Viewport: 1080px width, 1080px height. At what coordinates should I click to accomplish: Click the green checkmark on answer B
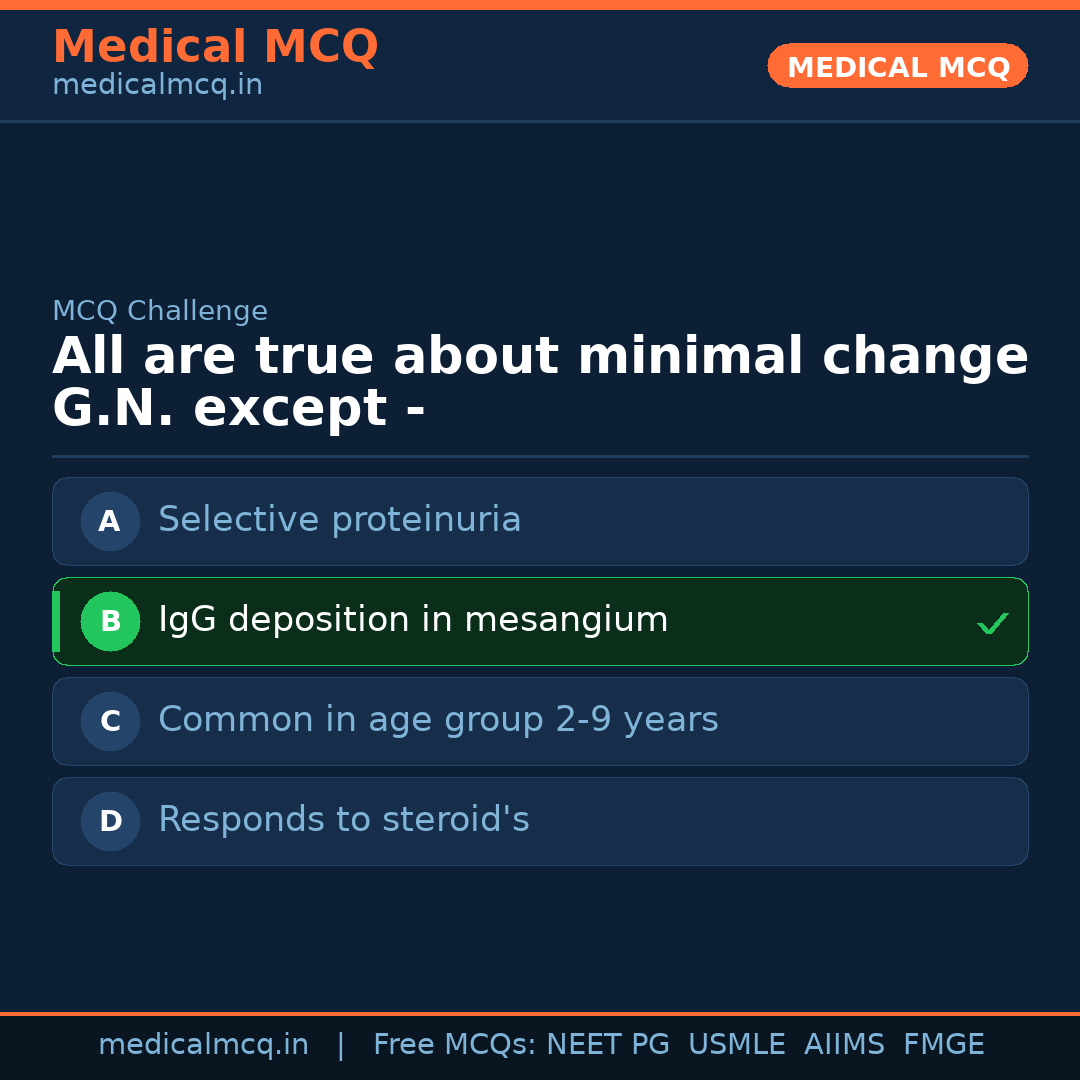click(993, 623)
